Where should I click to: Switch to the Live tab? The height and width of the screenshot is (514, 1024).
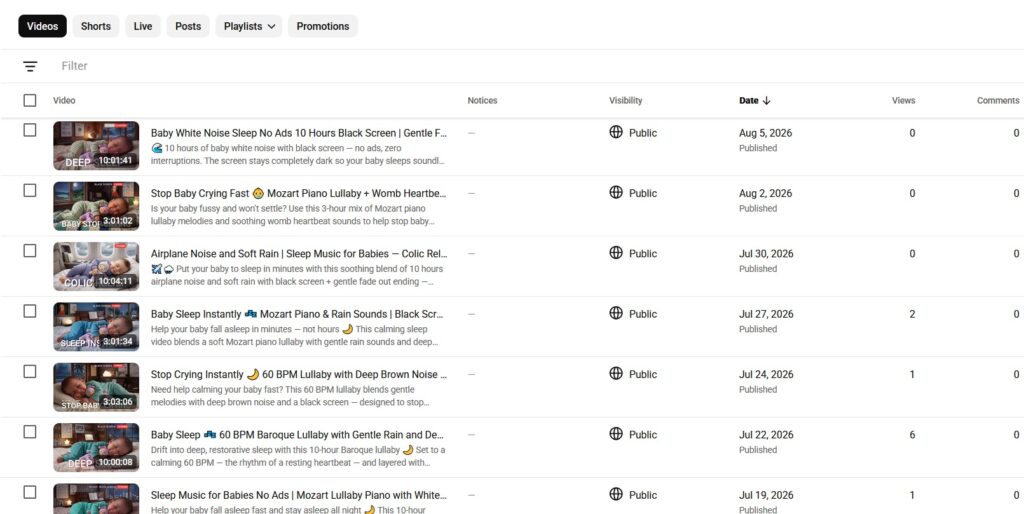click(143, 26)
